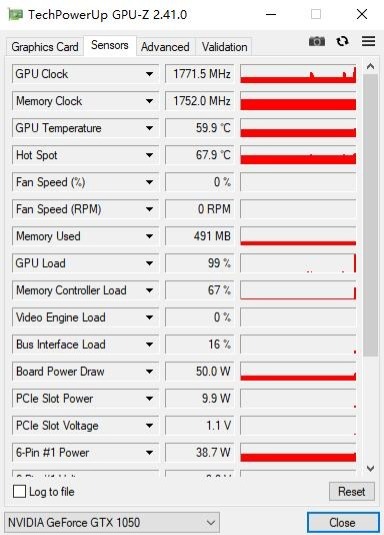
Task: Click the Reset button
Action: tap(352, 492)
